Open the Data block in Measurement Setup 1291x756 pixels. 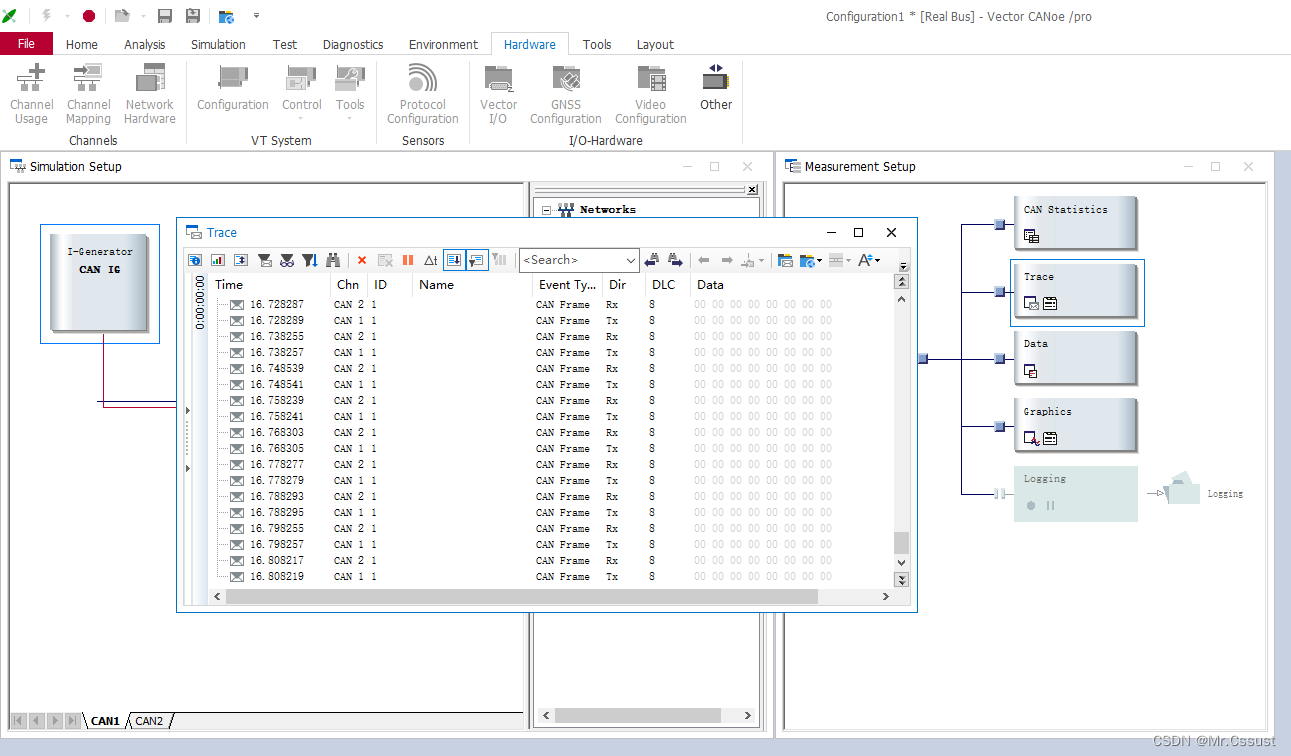pyautogui.click(x=1075, y=357)
